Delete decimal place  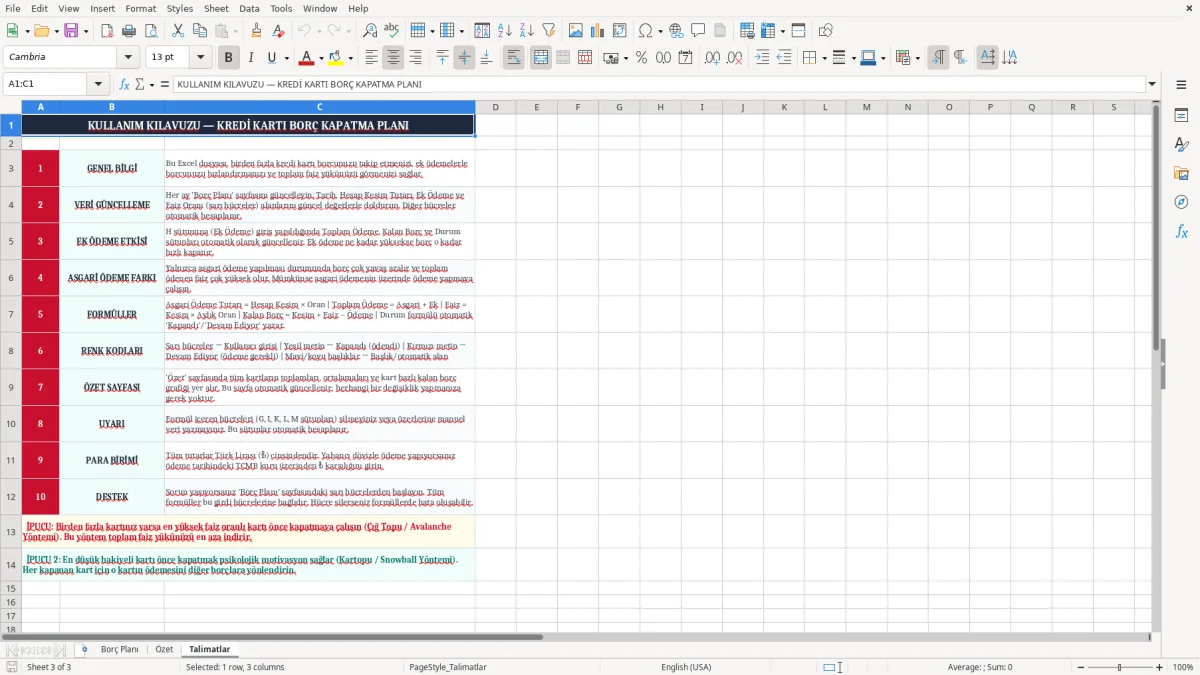(x=734, y=58)
